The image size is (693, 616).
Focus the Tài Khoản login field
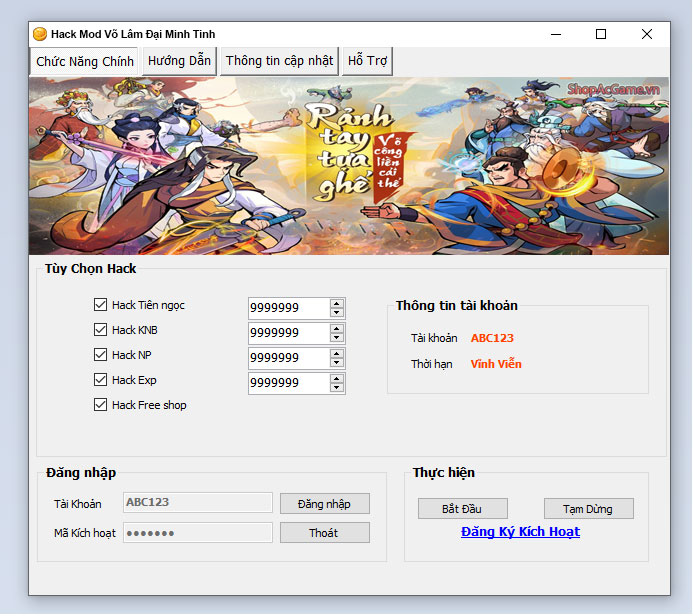tap(198, 502)
